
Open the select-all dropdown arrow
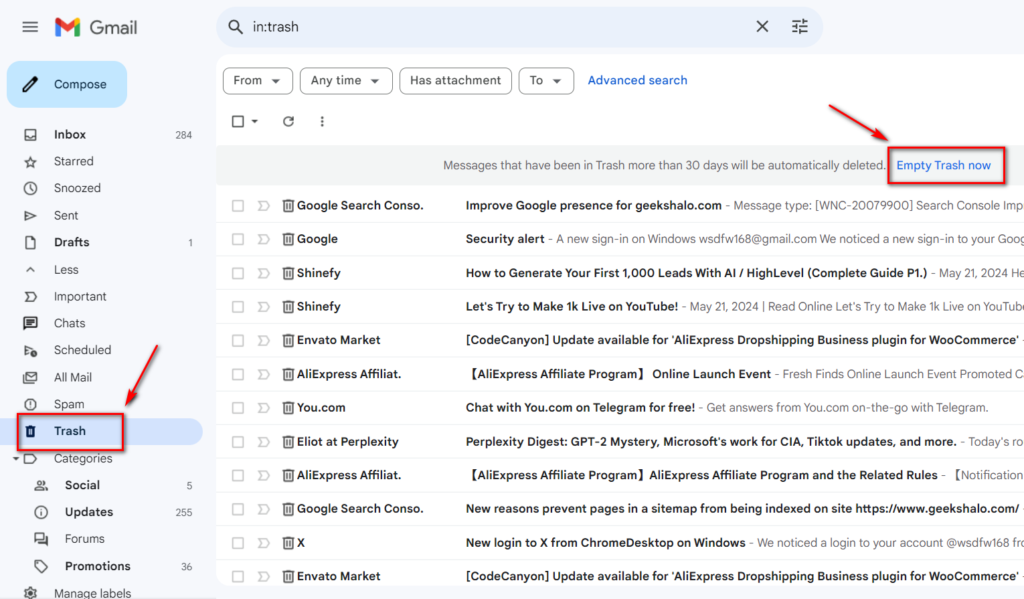(255, 121)
